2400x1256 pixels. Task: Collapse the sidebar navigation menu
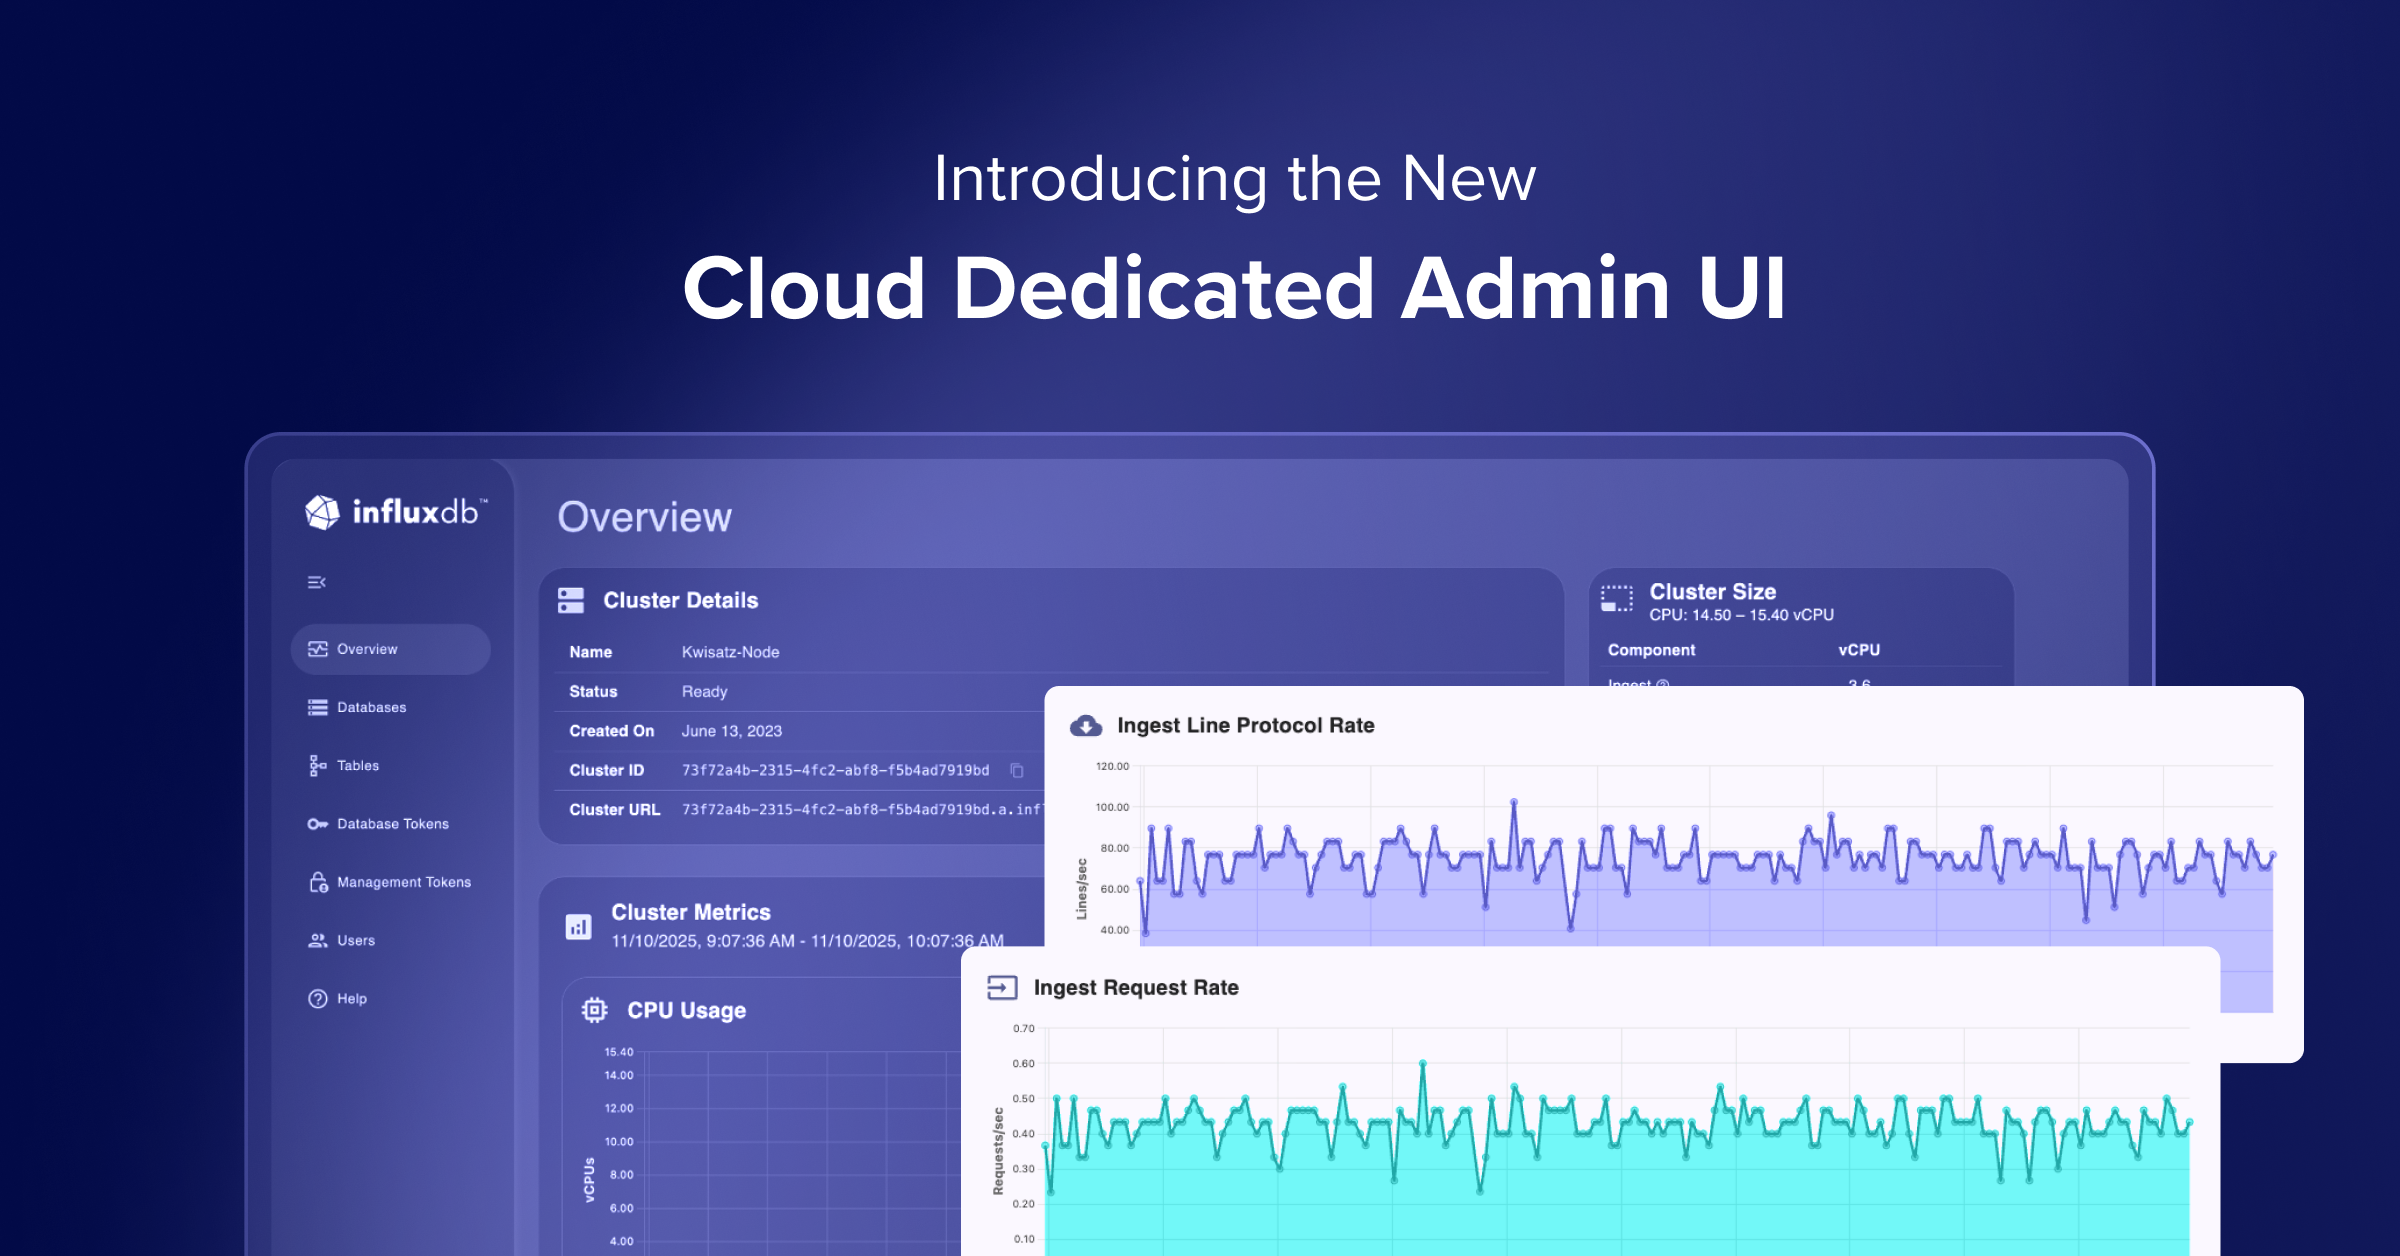pyautogui.click(x=316, y=582)
